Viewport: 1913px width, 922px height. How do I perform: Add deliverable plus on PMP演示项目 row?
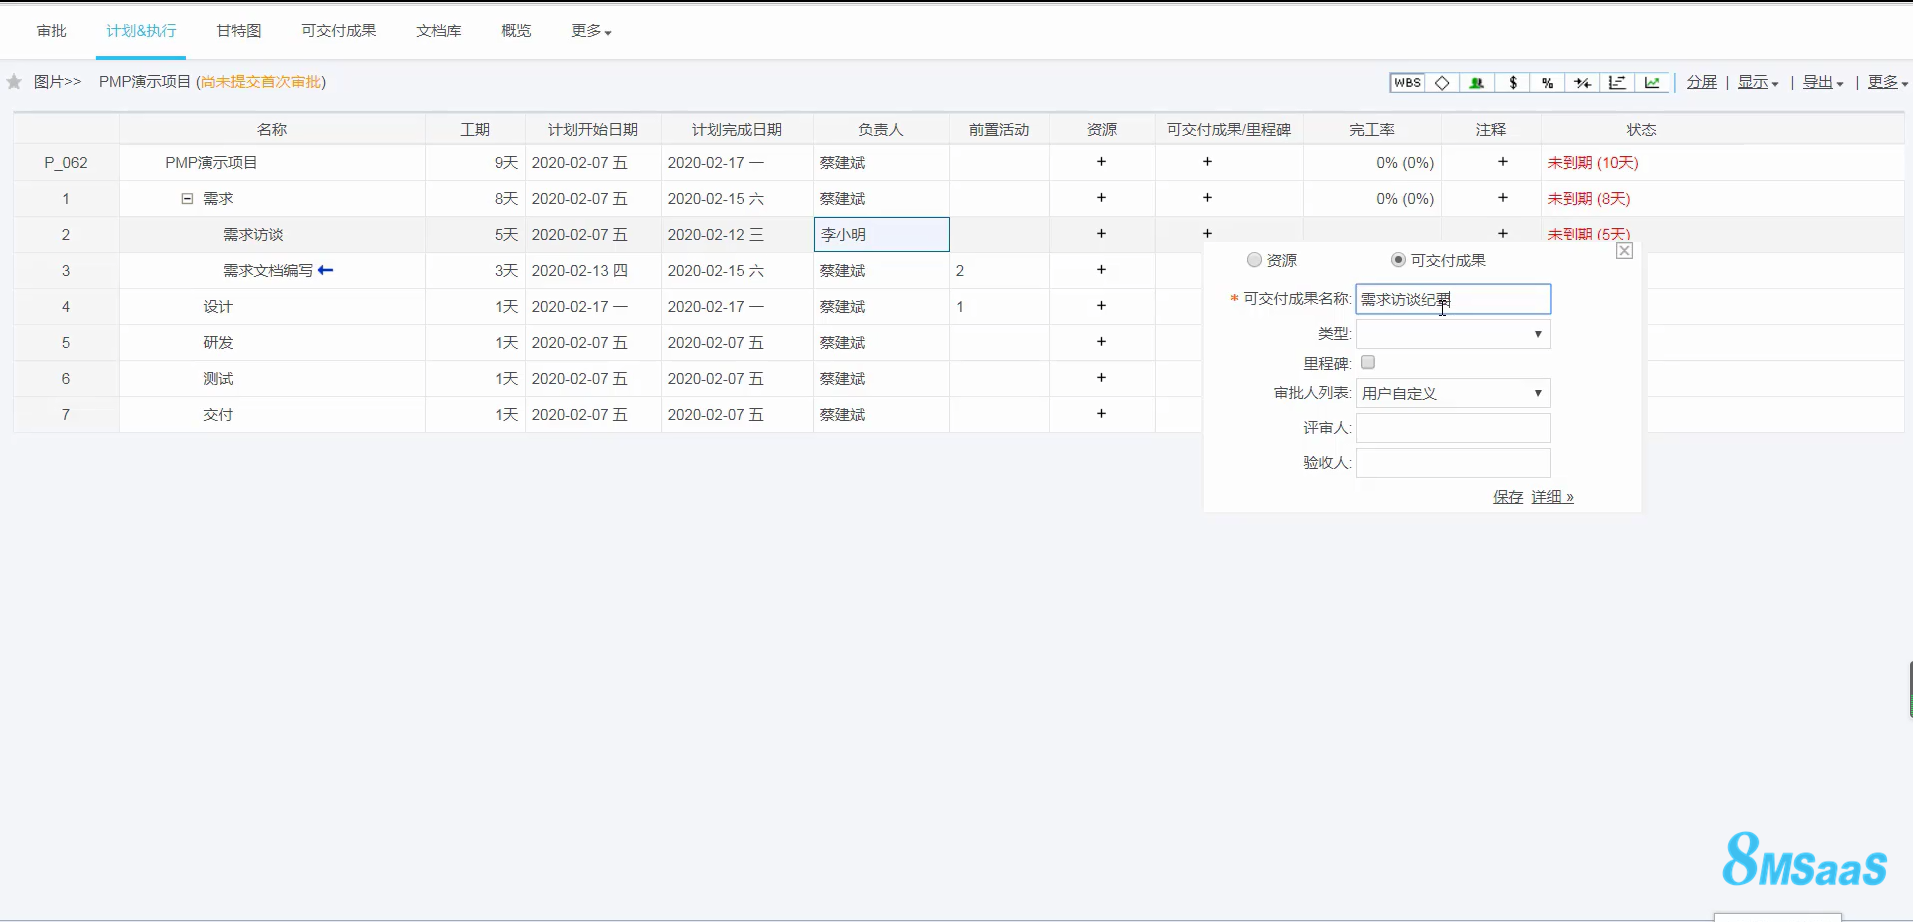tap(1207, 162)
